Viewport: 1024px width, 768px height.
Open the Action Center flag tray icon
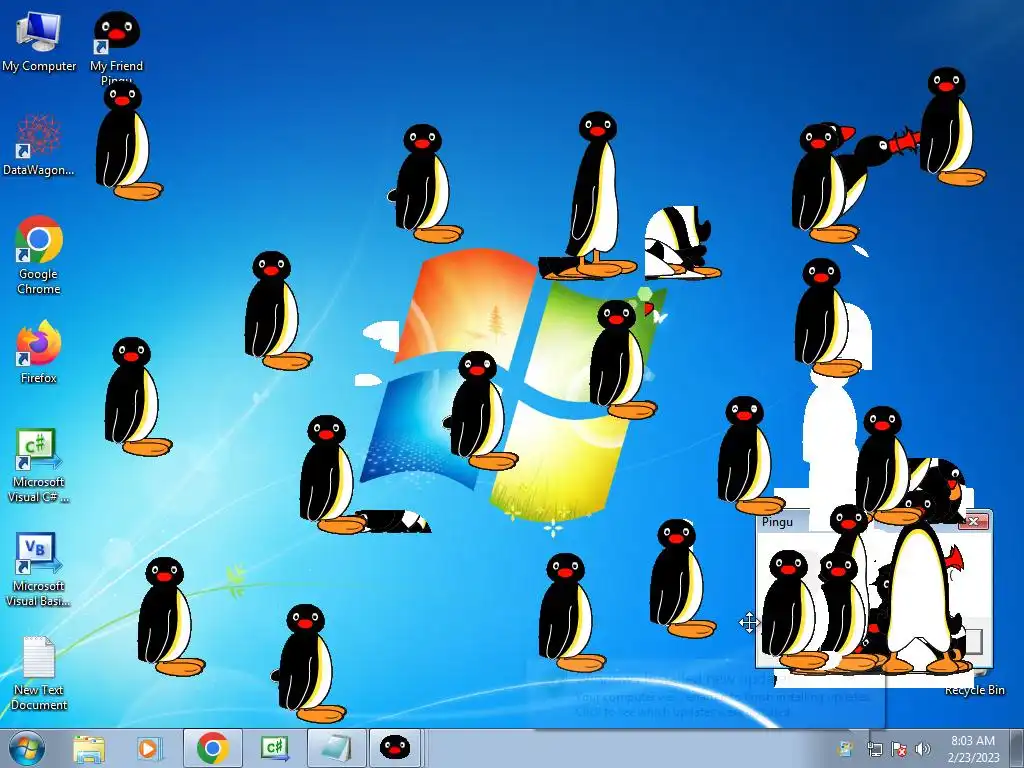coord(899,749)
